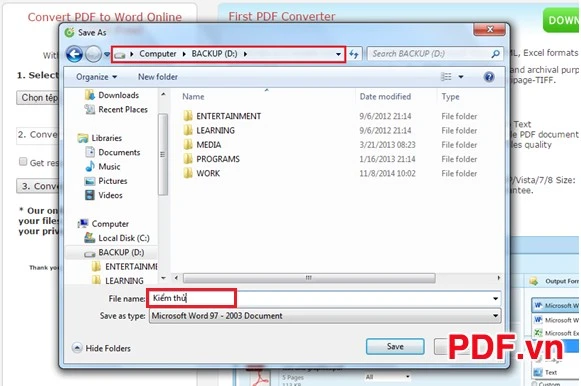
Task: Select BACKUP (D:) in the address path
Action: coord(214,54)
